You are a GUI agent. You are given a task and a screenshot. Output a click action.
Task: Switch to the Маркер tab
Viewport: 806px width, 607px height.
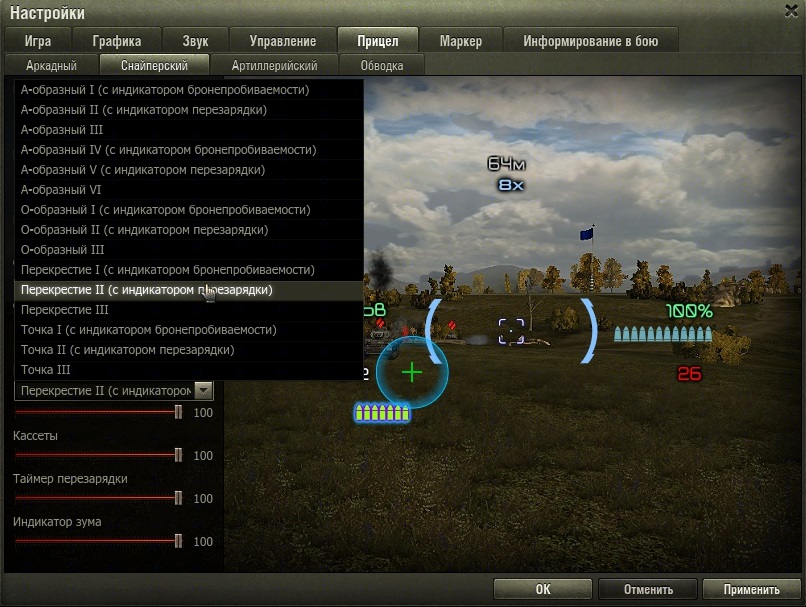pyautogui.click(x=461, y=41)
